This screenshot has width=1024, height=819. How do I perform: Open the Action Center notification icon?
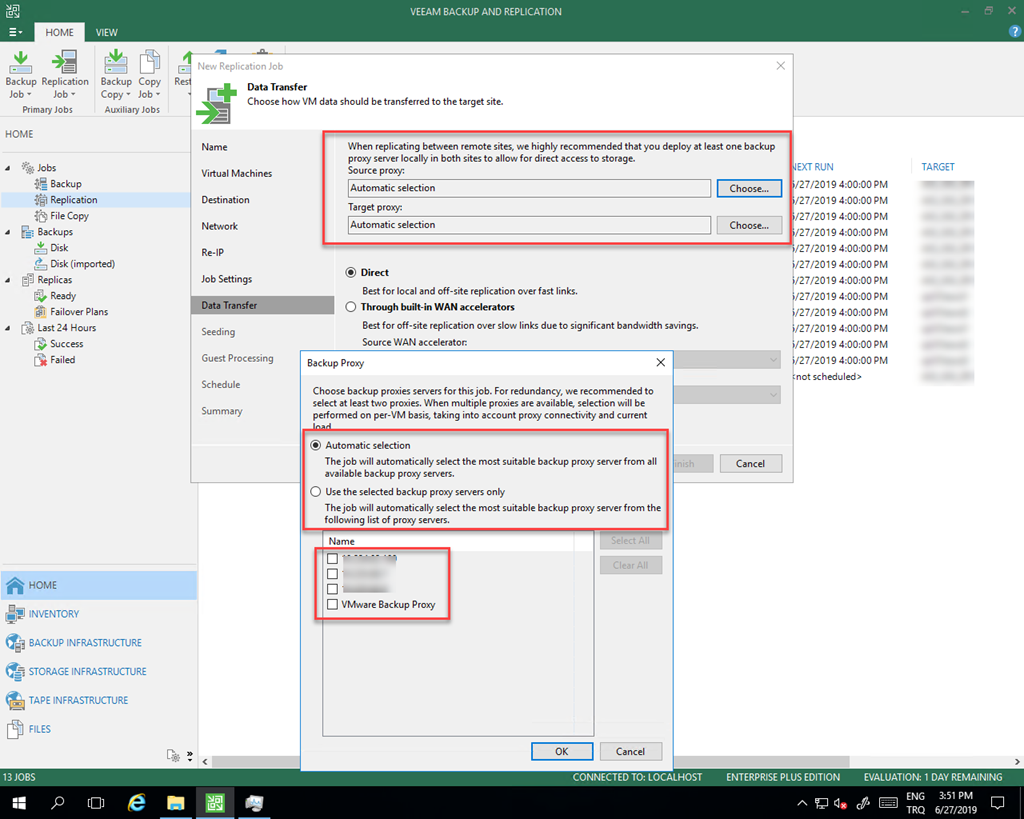[997, 803]
